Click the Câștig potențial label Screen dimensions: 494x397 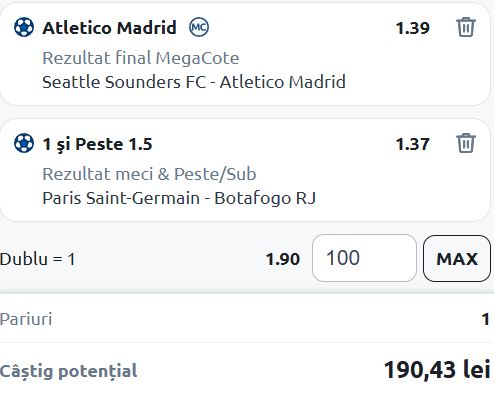pos(69,371)
